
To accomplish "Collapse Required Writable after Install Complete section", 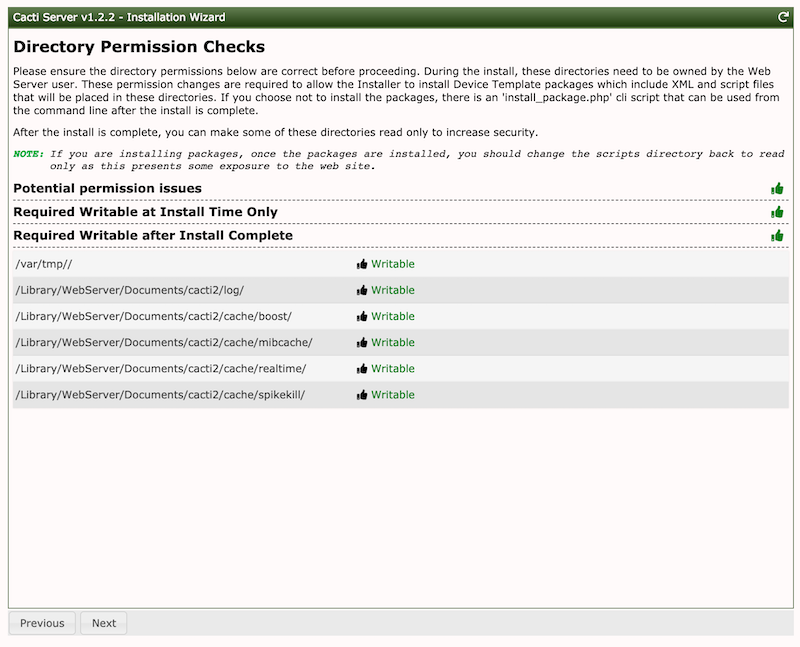I will click(153, 235).
